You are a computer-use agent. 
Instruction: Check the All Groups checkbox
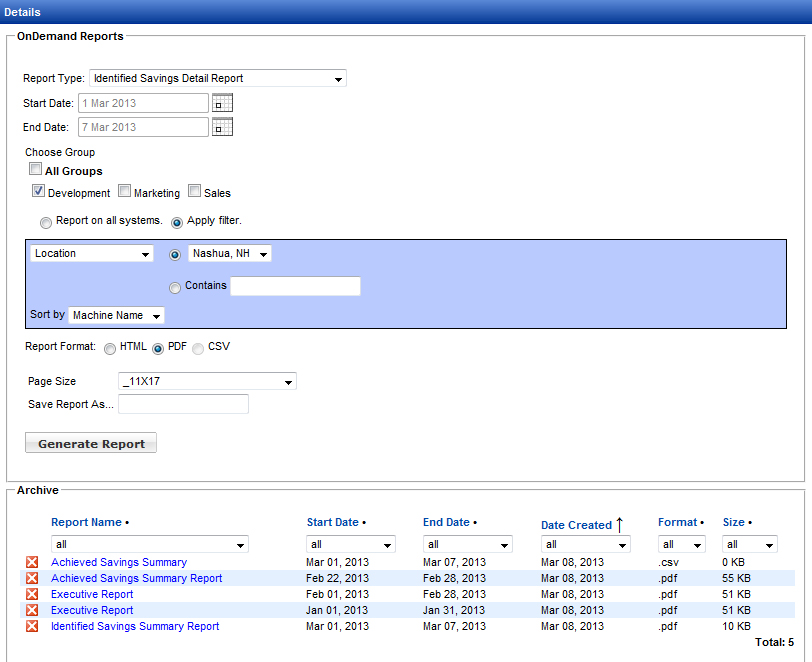coord(35,171)
